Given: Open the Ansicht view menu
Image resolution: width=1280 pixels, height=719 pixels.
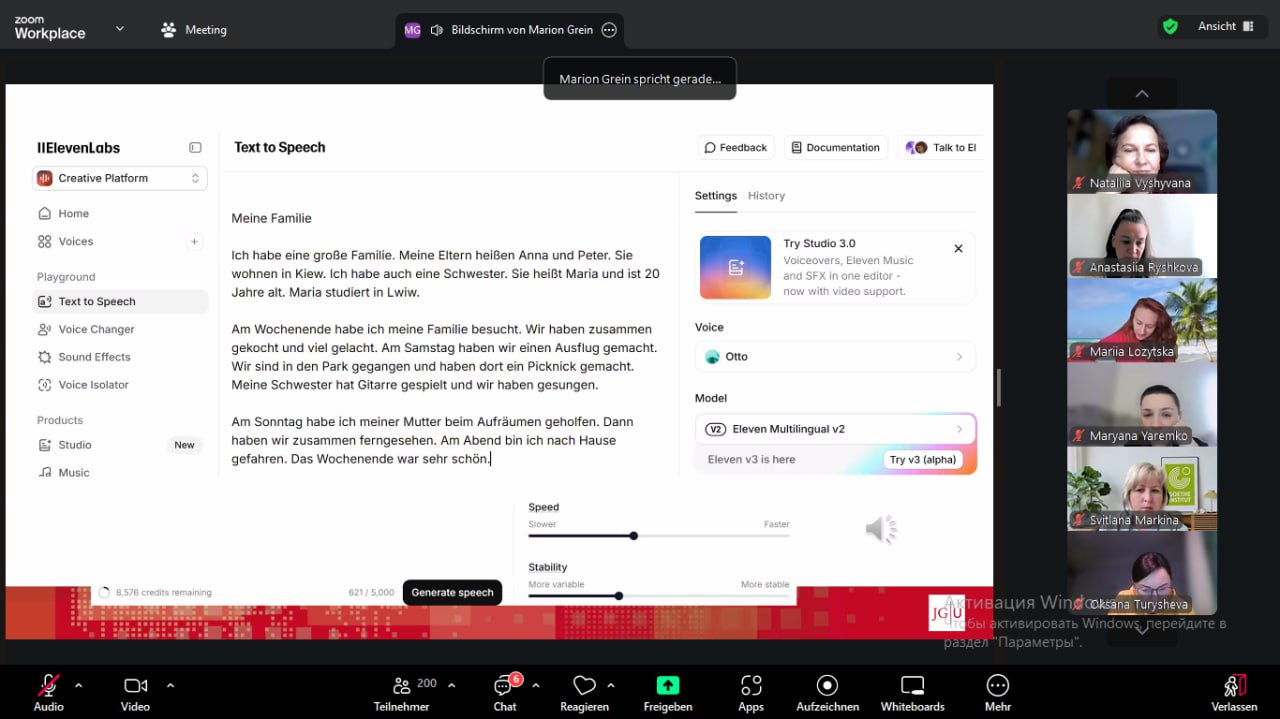Looking at the screenshot, I should 1225,27.
